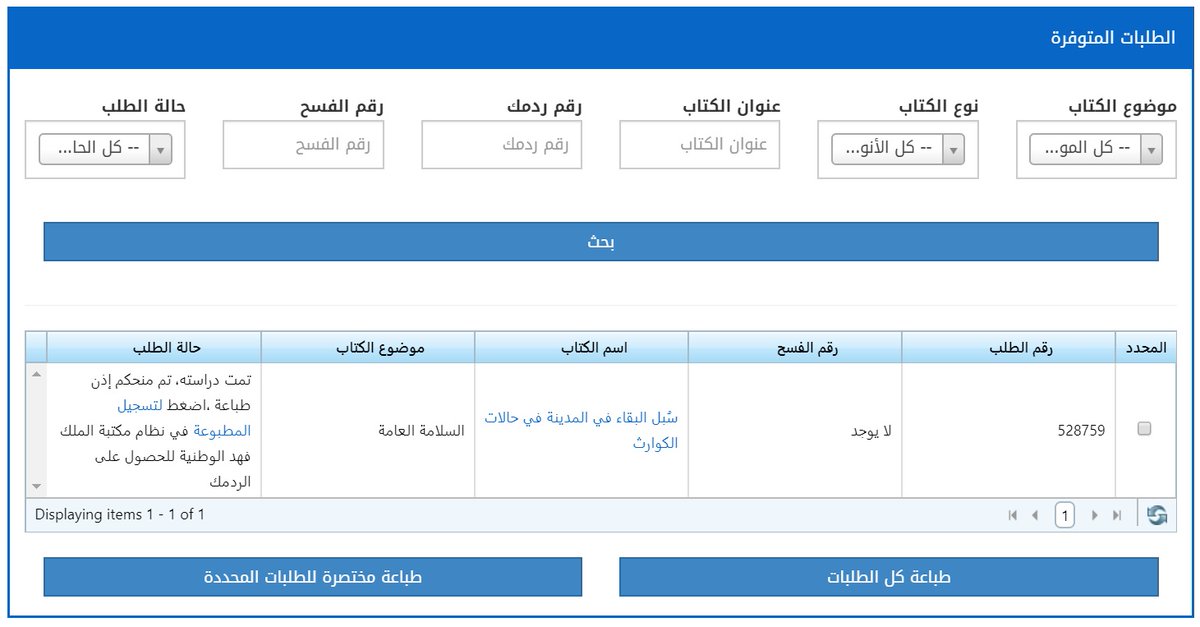Select the السلامة العامة subject cell
Screen dimensions: 1200x627
pyautogui.click(x=368, y=431)
